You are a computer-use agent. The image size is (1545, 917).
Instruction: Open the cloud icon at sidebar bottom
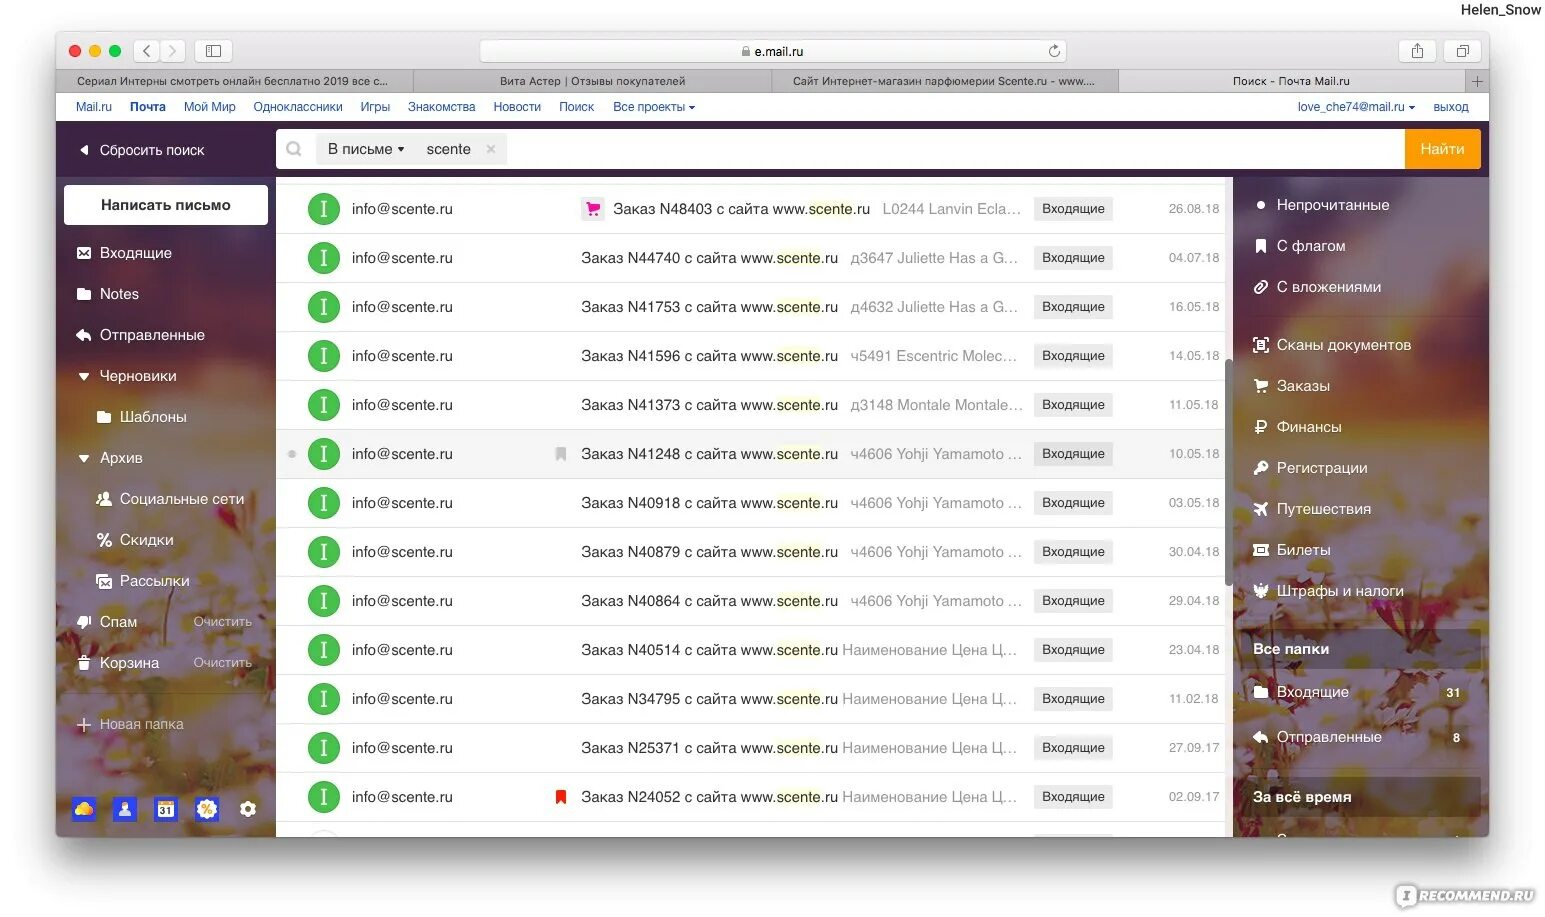(x=84, y=809)
